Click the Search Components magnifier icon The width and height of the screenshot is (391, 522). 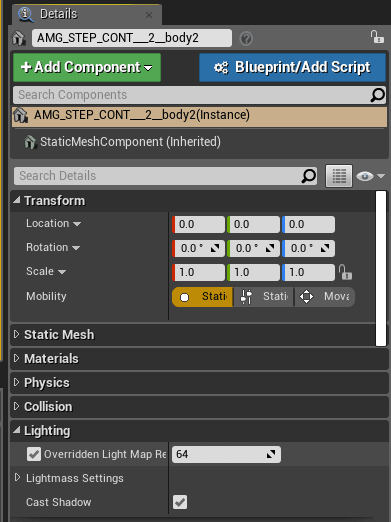click(378, 95)
